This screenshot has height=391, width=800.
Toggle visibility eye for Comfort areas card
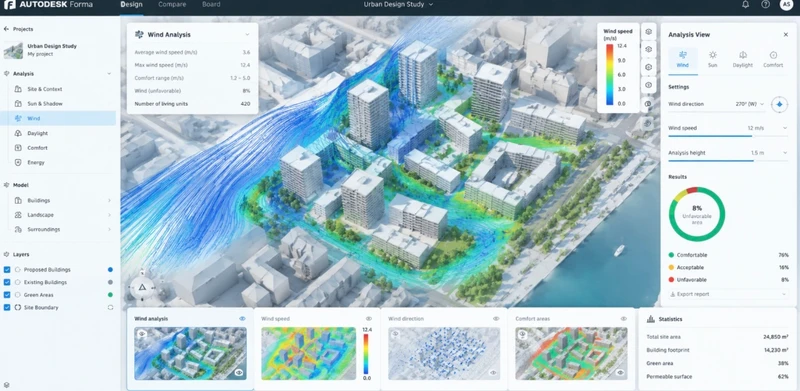coord(623,319)
